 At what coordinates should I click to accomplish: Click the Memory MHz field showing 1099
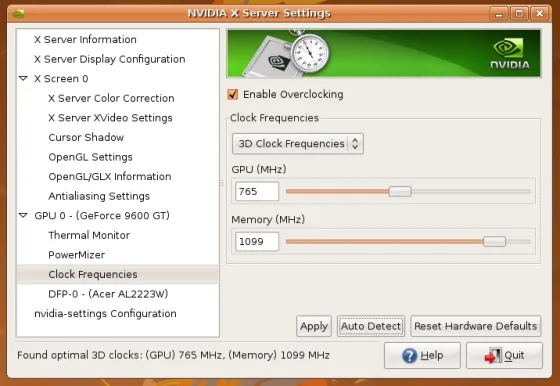(x=257, y=242)
